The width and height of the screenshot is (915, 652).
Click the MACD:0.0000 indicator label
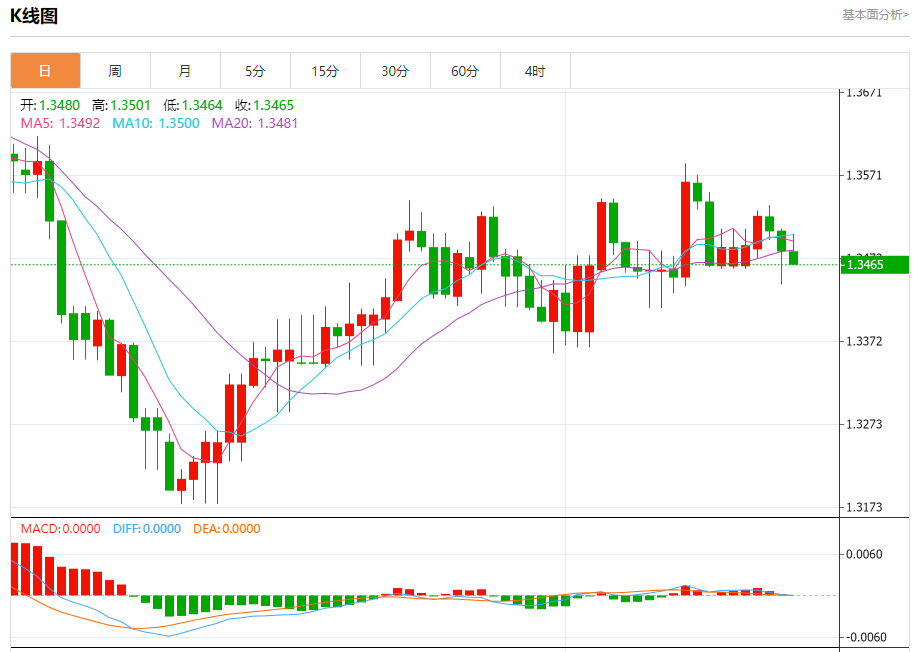coord(61,529)
